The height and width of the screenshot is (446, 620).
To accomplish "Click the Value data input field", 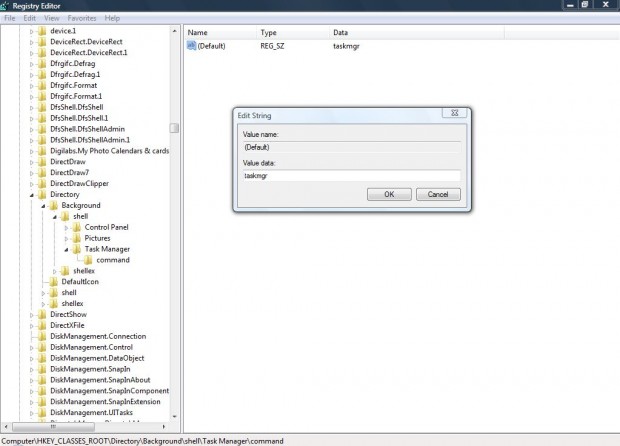I will (x=352, y=176).
